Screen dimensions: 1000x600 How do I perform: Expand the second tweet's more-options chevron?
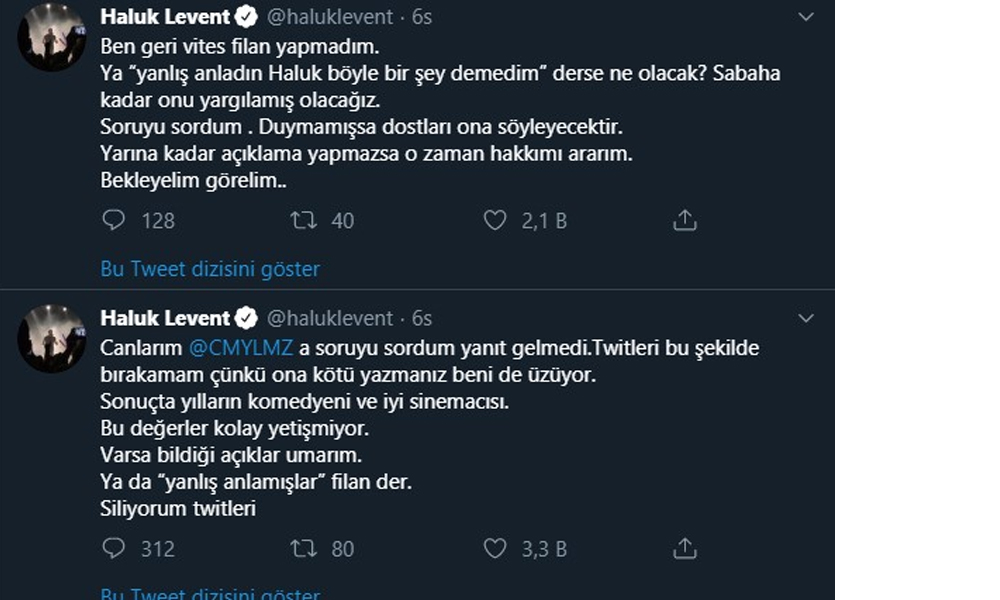tap(805, 318)
